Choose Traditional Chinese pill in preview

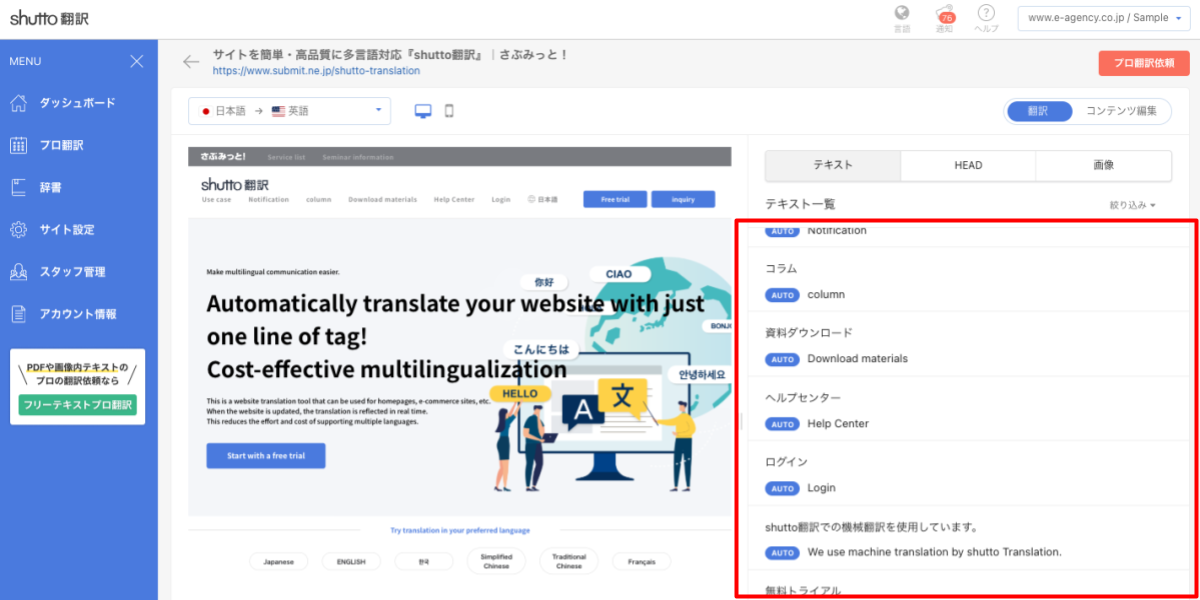[569, 562]
